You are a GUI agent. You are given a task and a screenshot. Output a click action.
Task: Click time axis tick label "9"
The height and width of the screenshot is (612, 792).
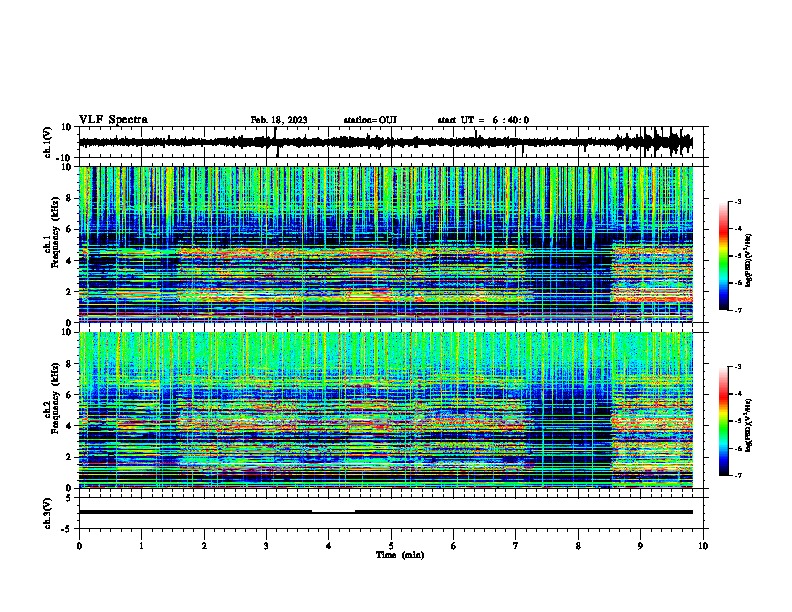tap(640, 546)
